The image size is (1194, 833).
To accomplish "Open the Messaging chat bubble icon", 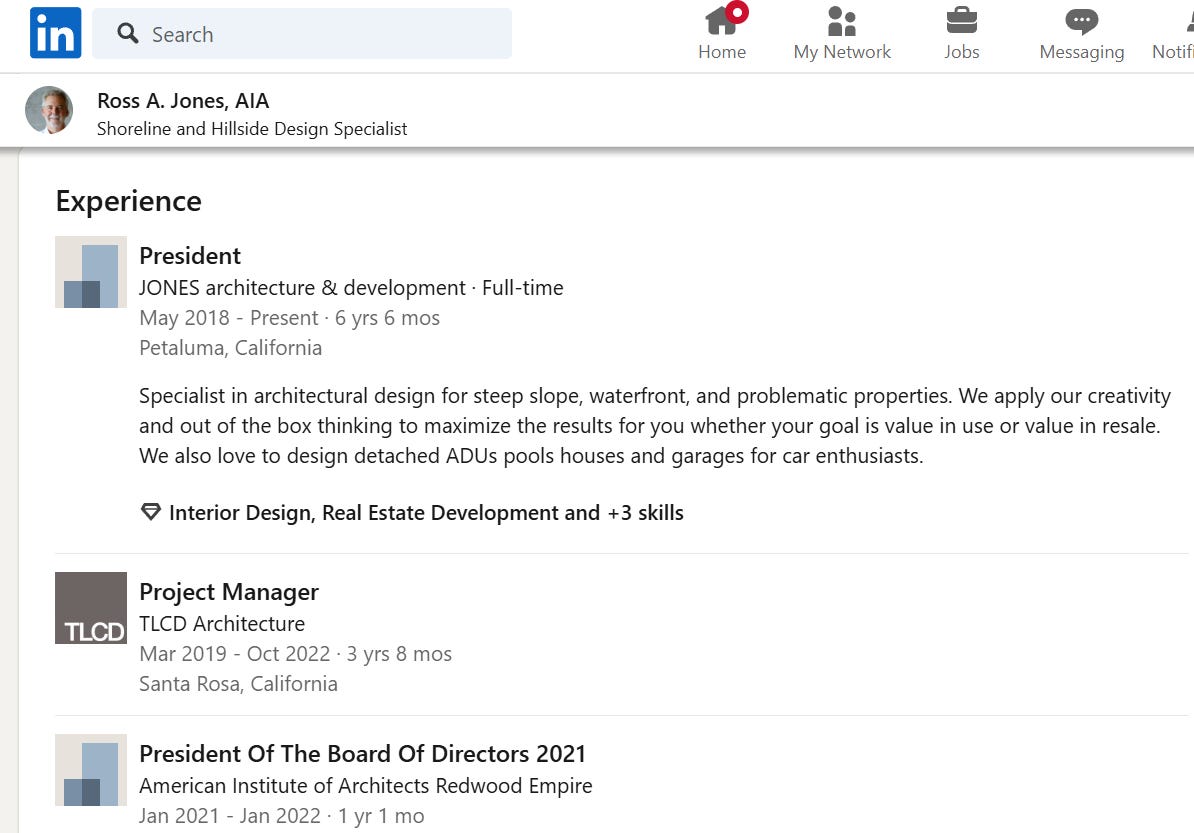I will 1081,21.
